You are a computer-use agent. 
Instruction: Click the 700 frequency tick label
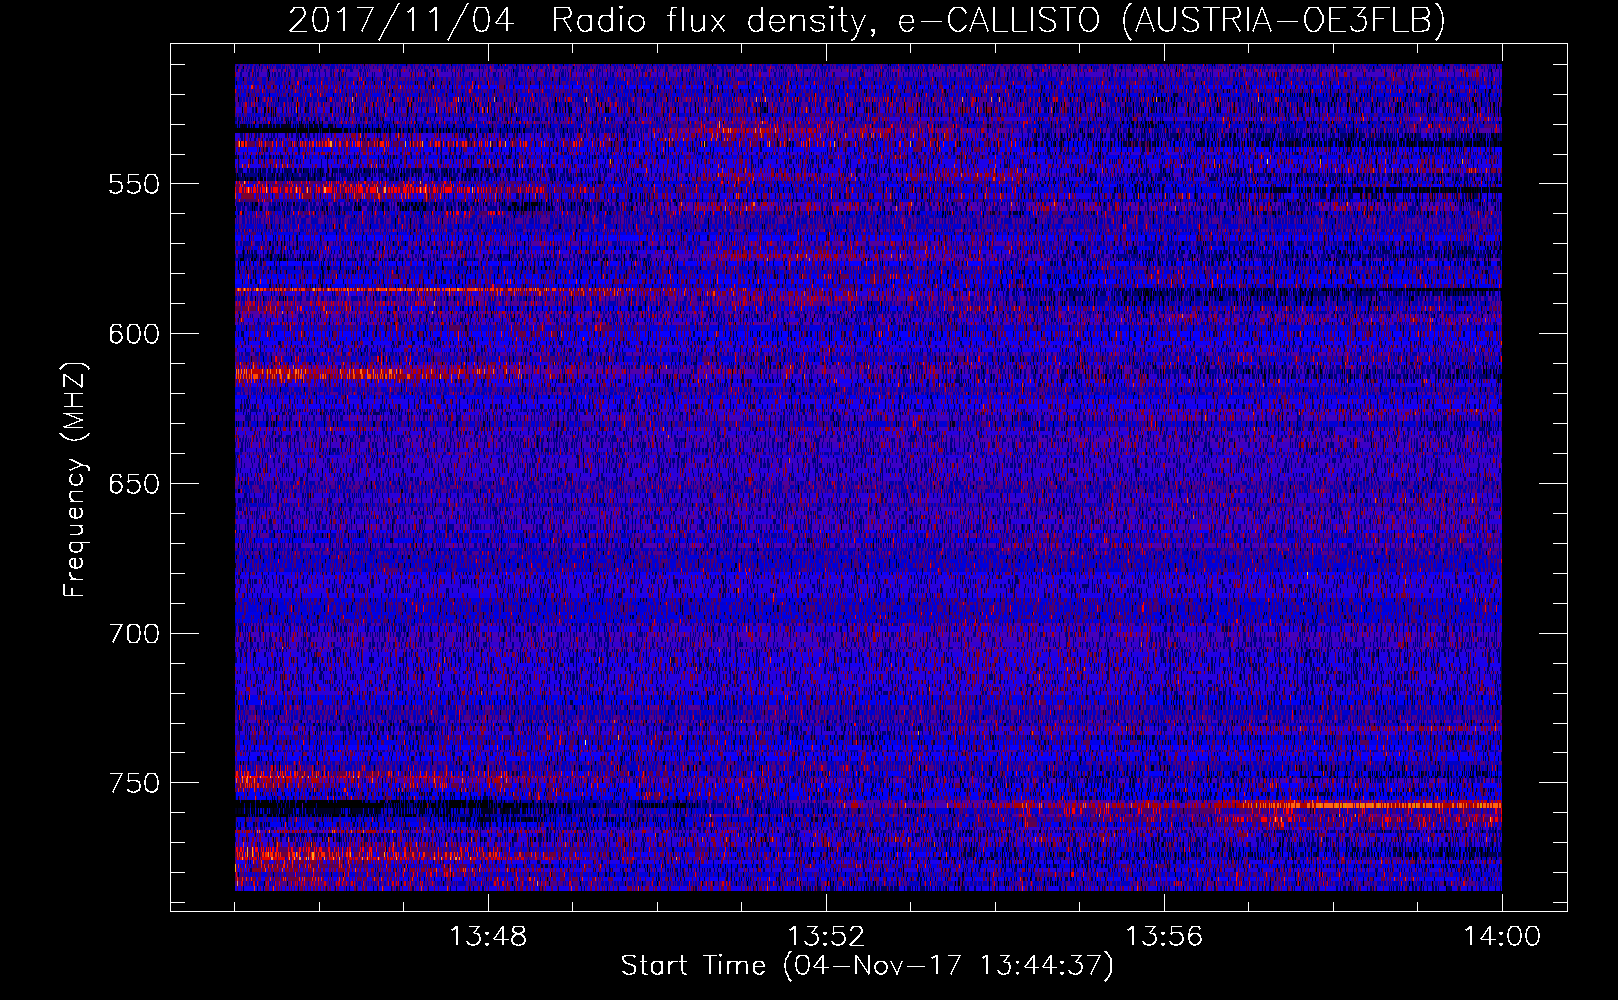pyautogui.click(x=134, y=634)
